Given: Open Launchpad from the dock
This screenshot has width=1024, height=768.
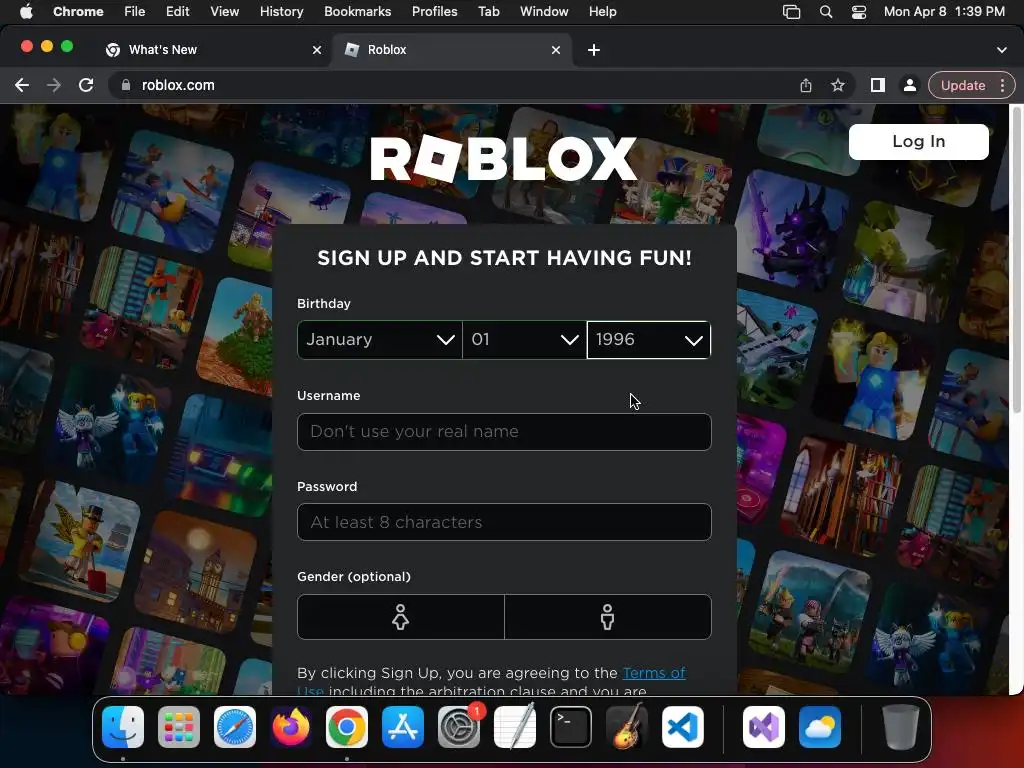Looking at the screenshot, I should (179, 727).
